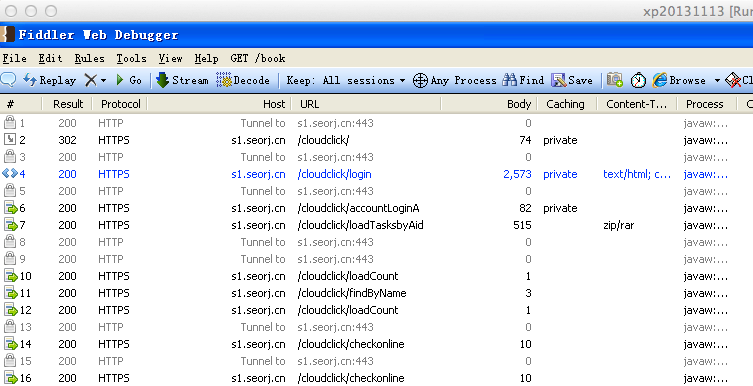753x386 pixels.
Task: Open the File menu
Action: [14, 59]
